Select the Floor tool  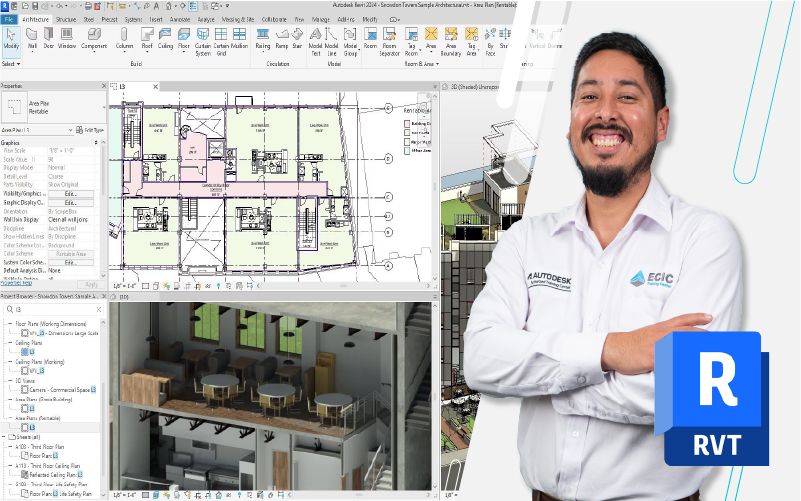pos(183,39)
